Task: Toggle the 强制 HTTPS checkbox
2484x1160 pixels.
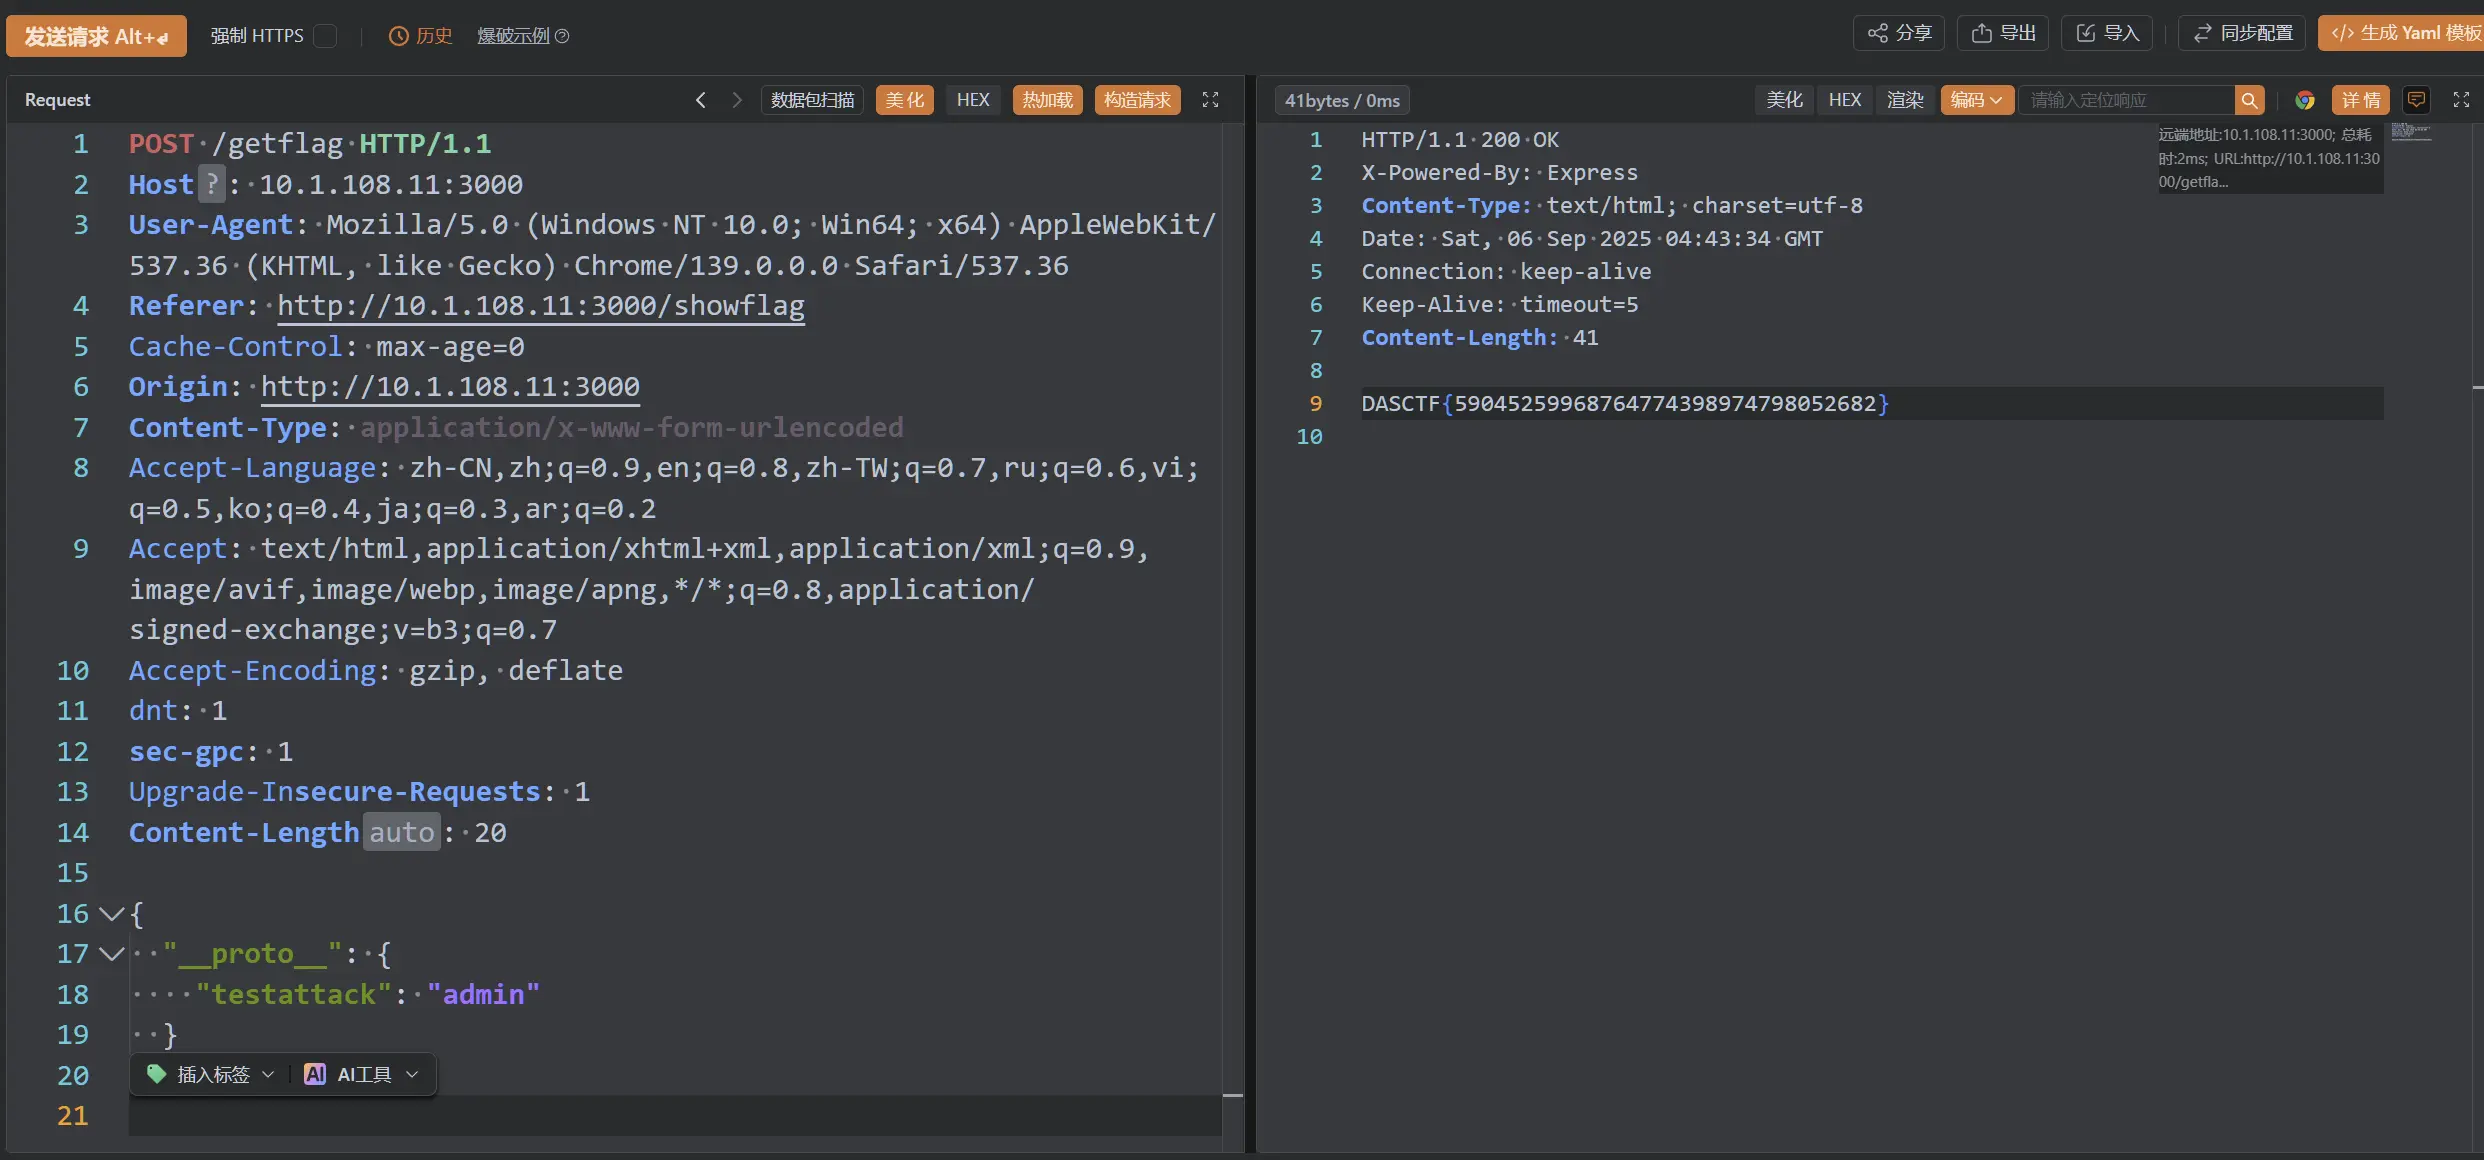Action: coord(325,36)
